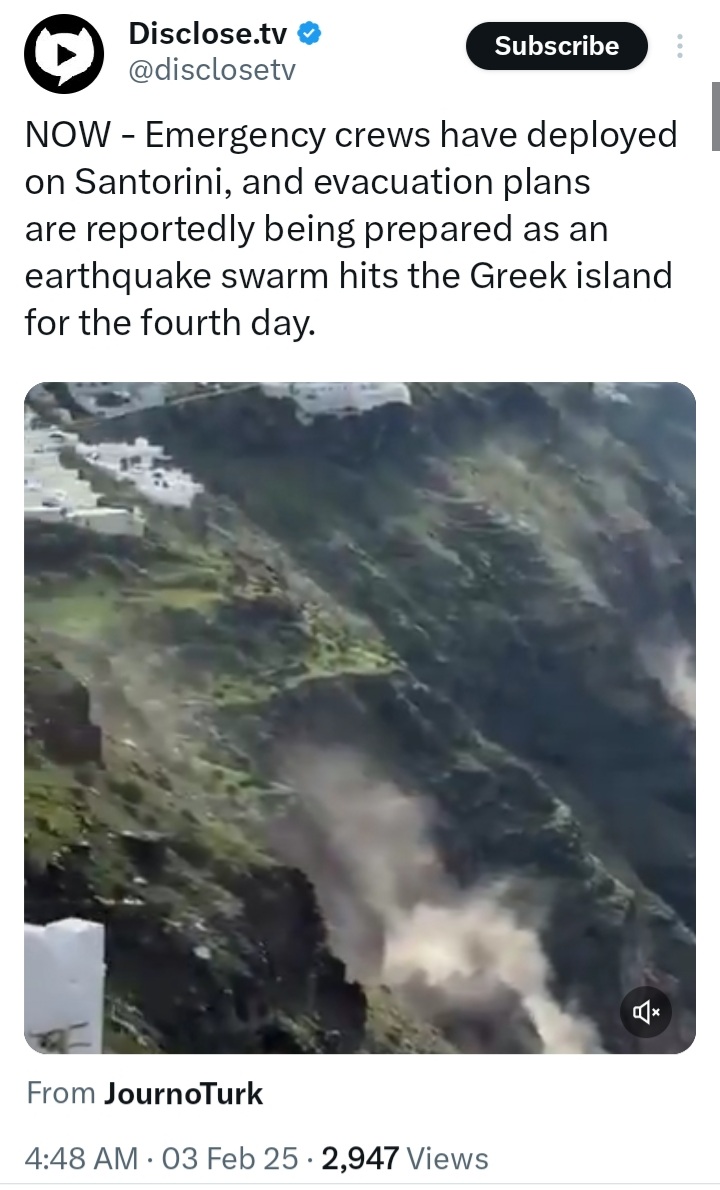
Task: Click the tweet text about Santorini
Action: (351, 228)
